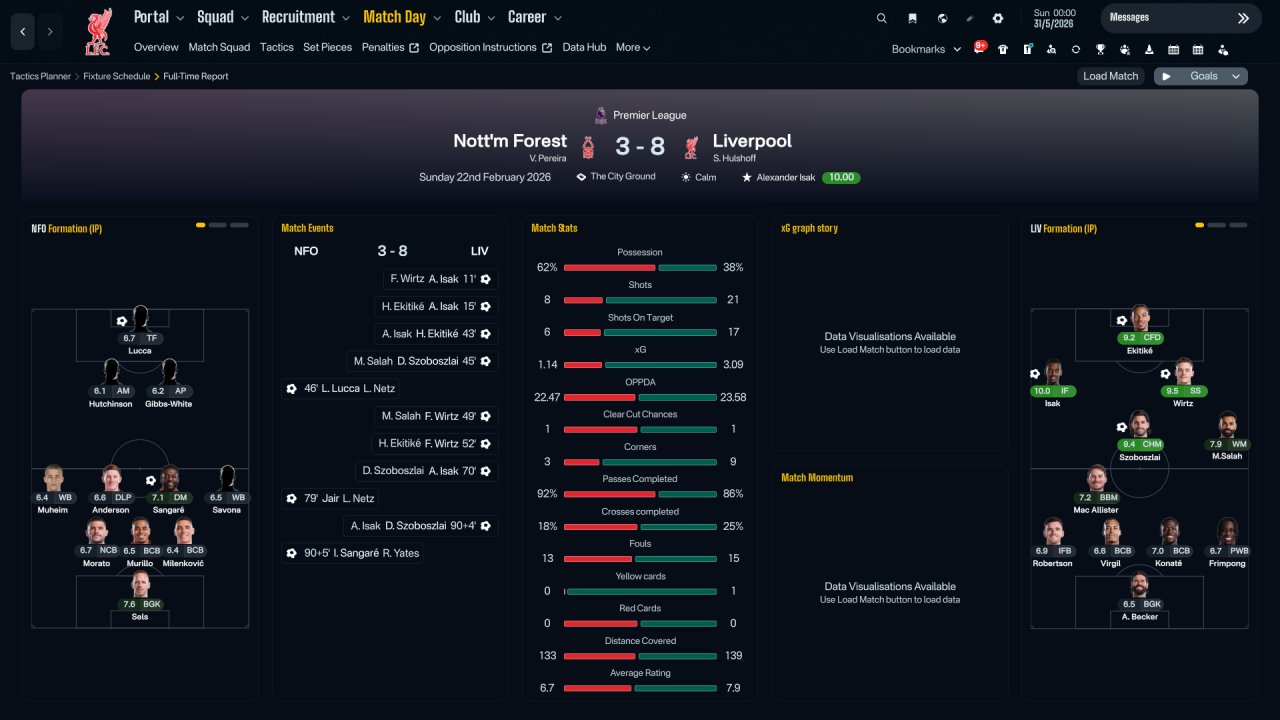Go to Fixture Schedule breadcrumb
1280x720 pixels.
116,76
